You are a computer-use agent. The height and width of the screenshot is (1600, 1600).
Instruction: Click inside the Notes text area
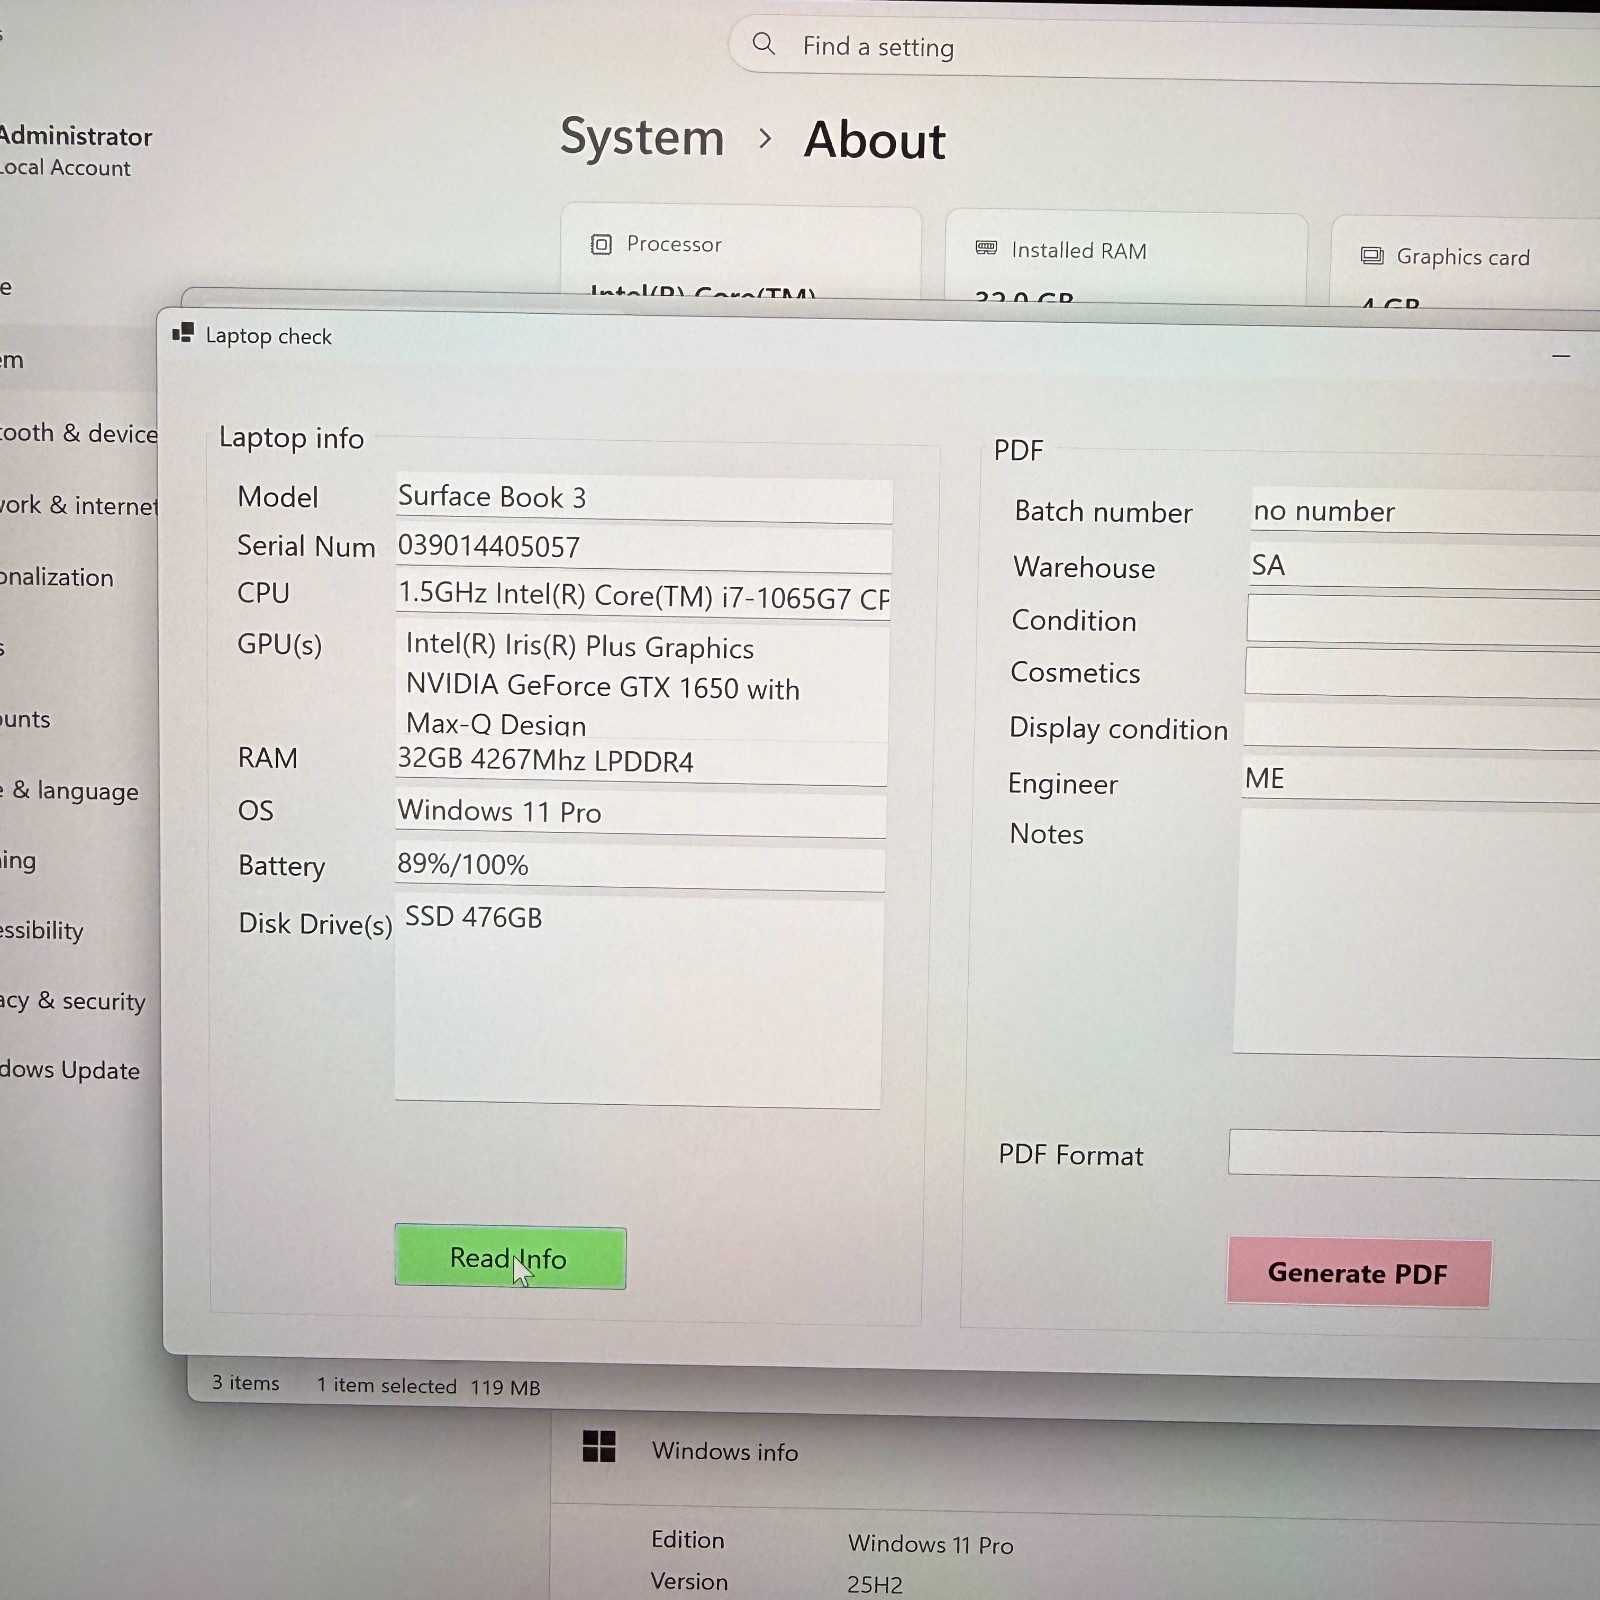[x=1418, y=932]
